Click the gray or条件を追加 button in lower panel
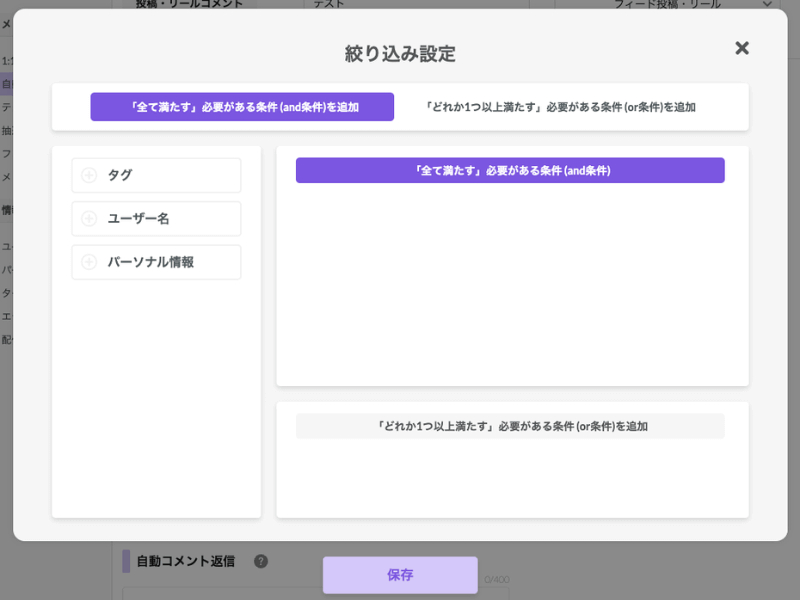800x600 pixels. click(510, 426)
